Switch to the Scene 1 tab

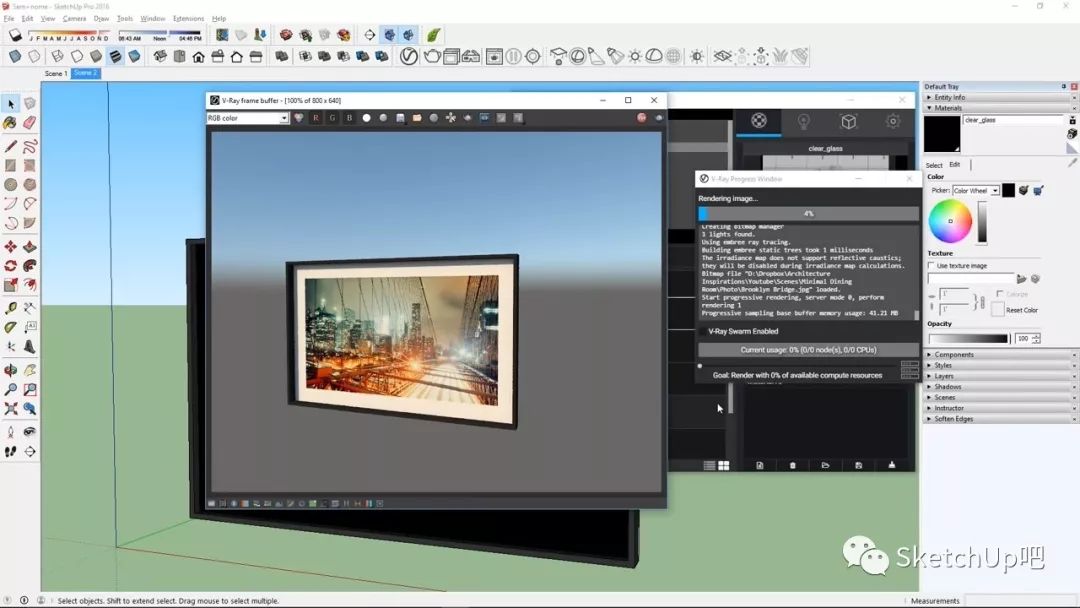56,74
